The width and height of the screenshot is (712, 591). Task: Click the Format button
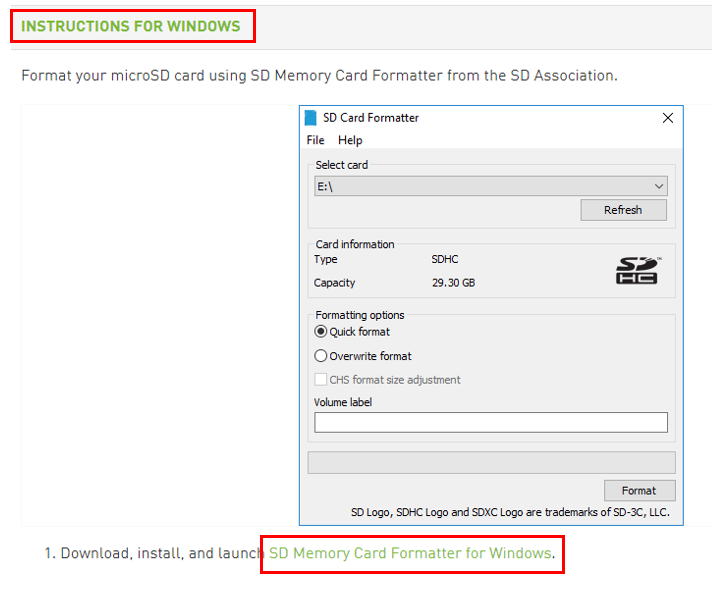tap(639, 491)
